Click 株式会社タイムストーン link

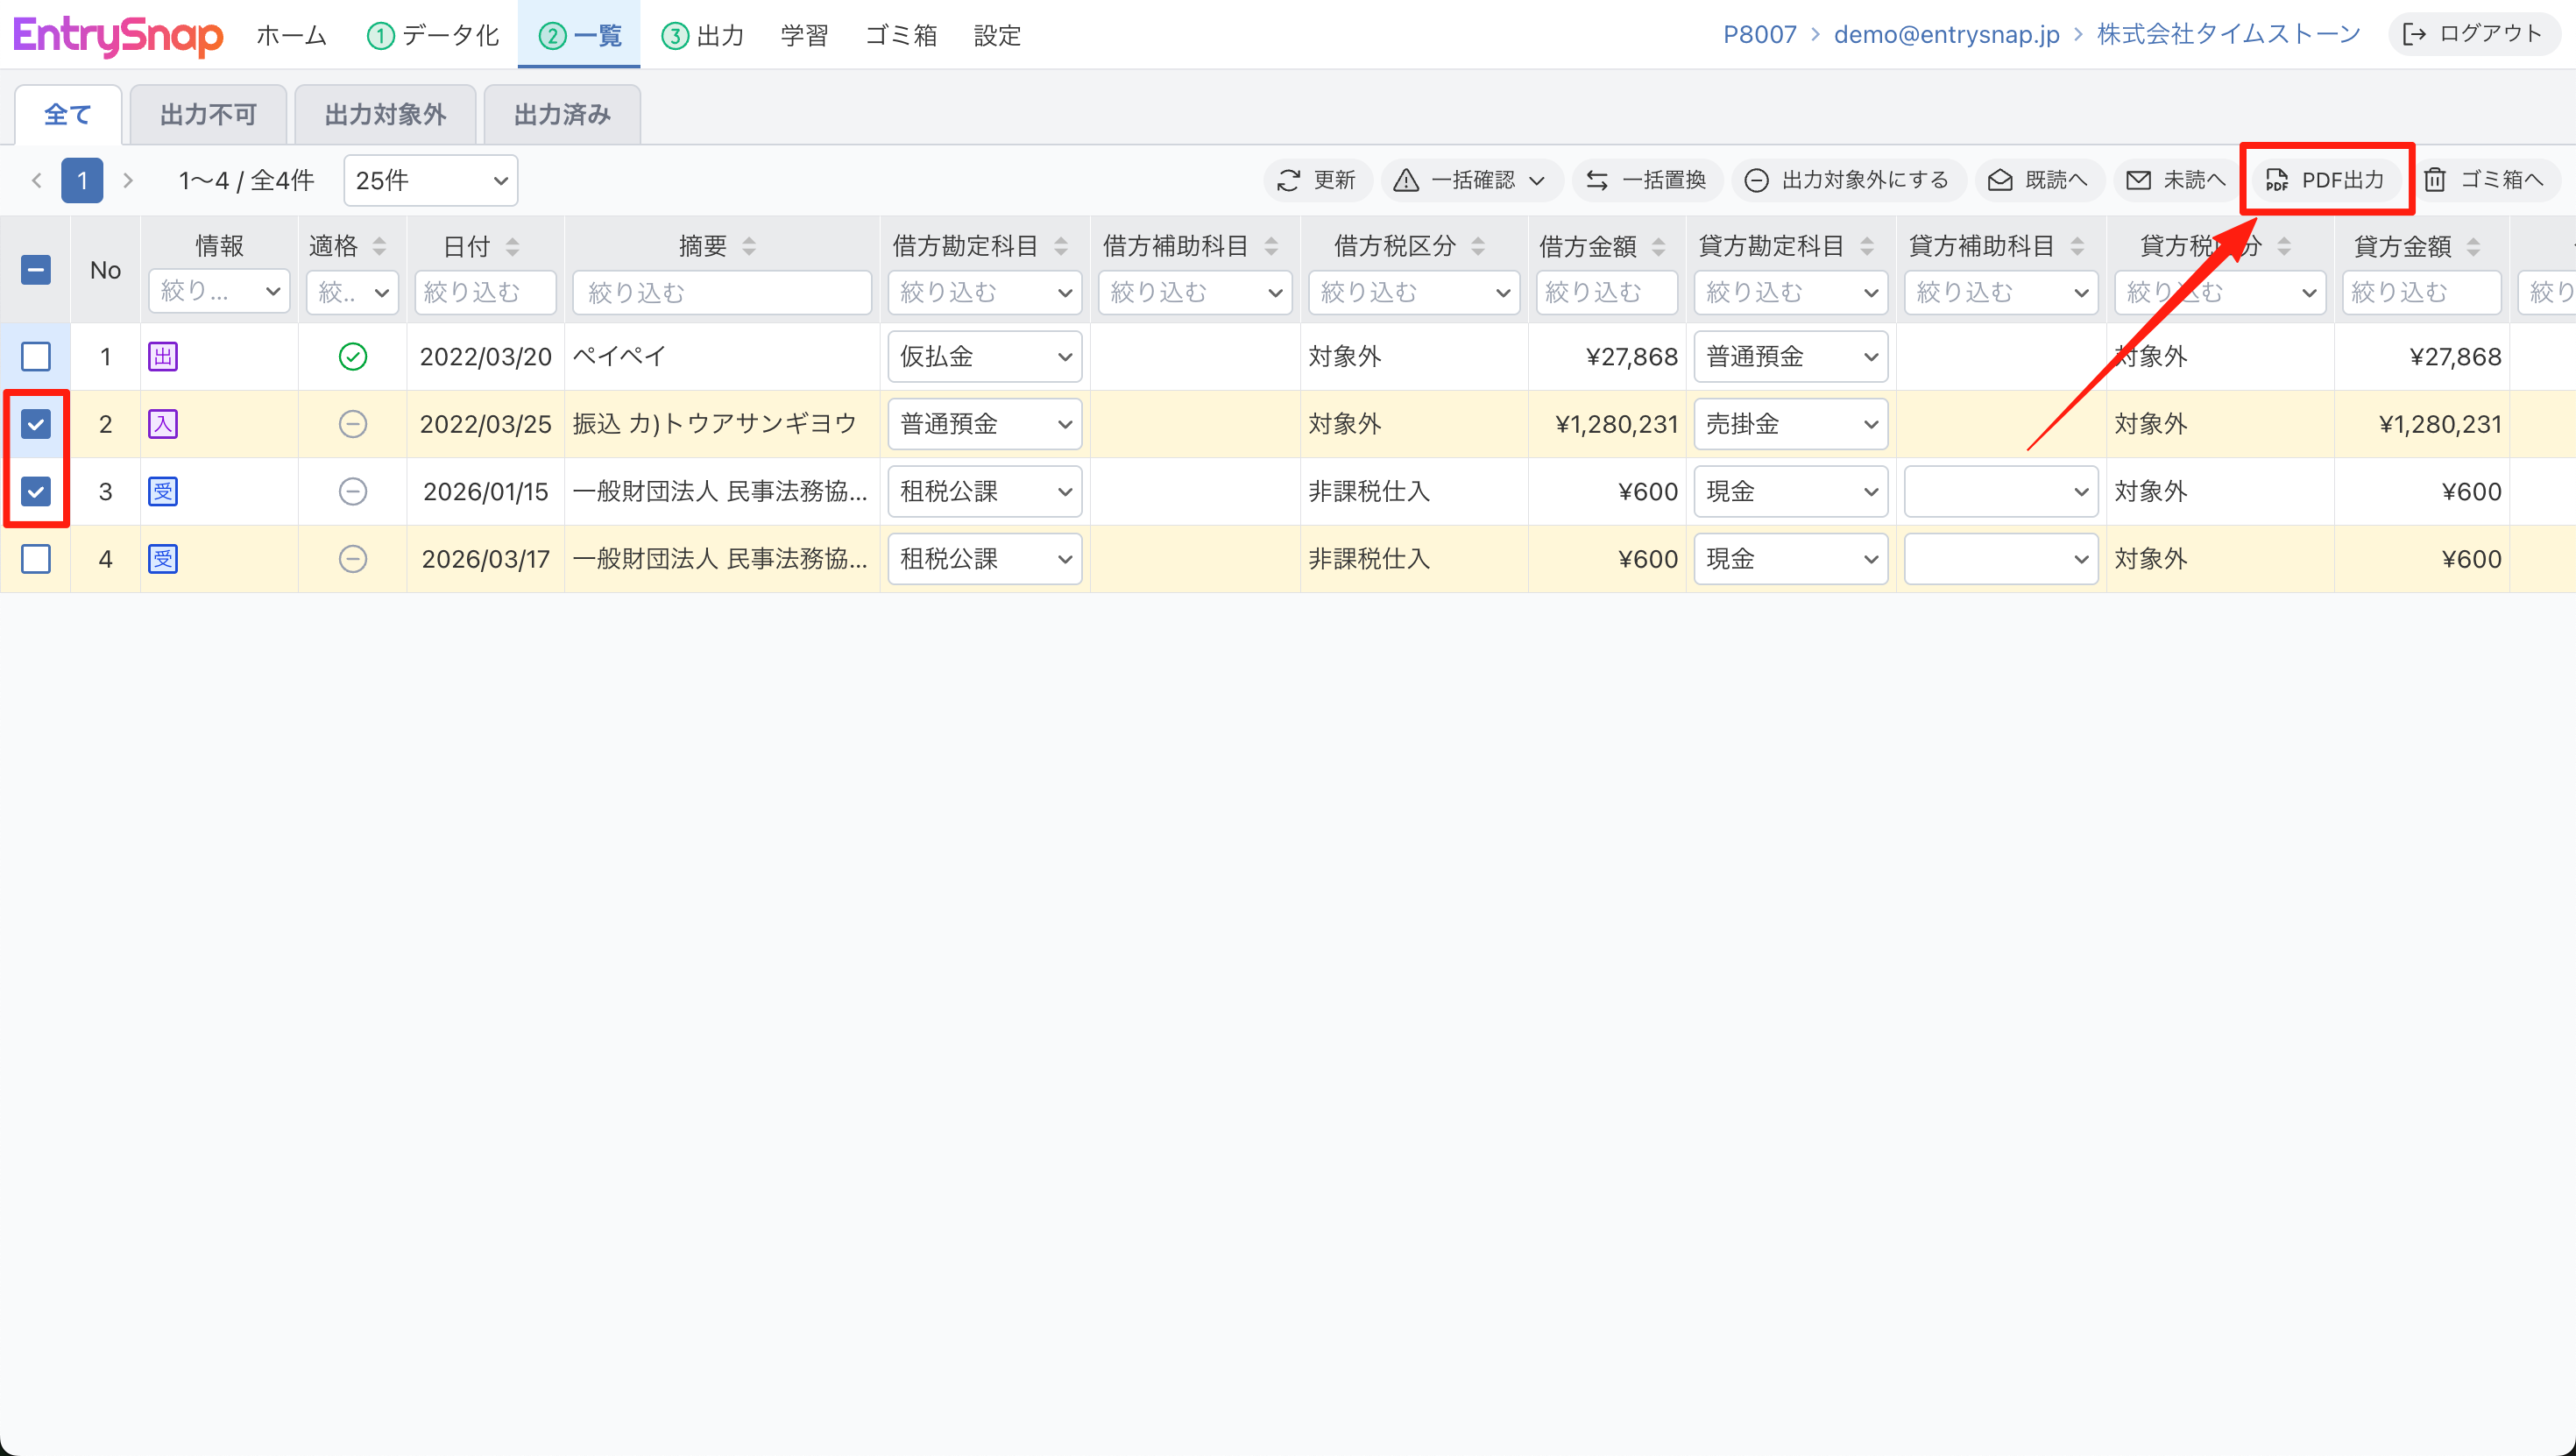click(x=2229, y=35)
